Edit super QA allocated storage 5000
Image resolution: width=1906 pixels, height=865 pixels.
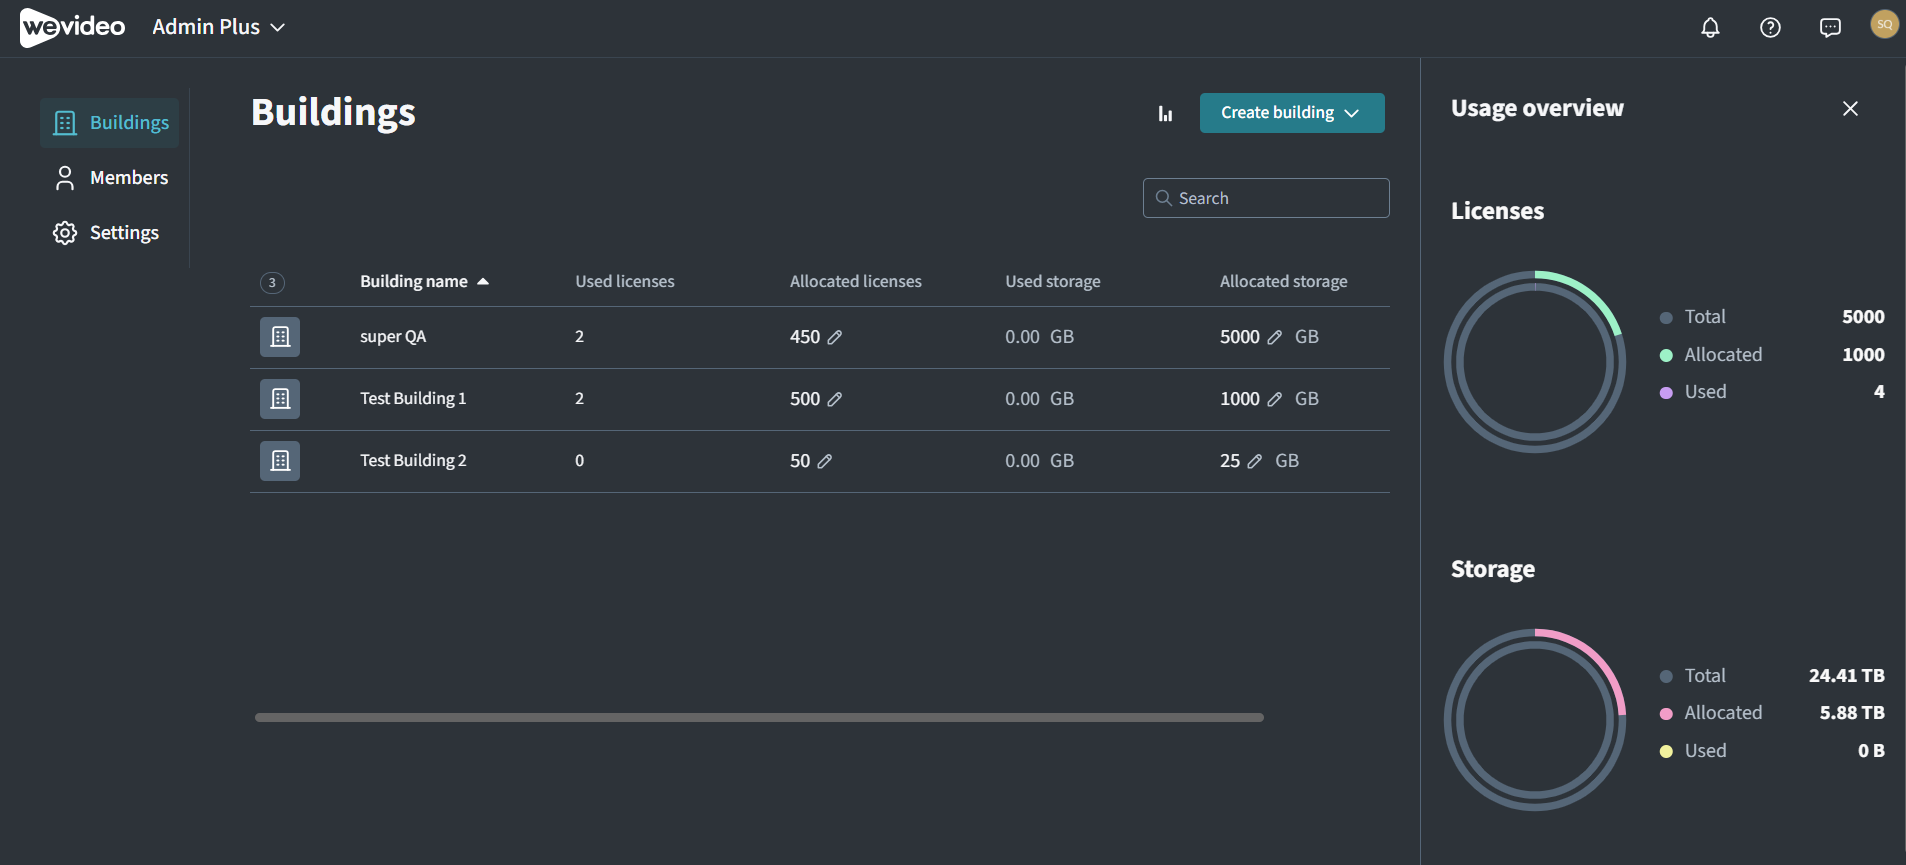click(1275, 337)
